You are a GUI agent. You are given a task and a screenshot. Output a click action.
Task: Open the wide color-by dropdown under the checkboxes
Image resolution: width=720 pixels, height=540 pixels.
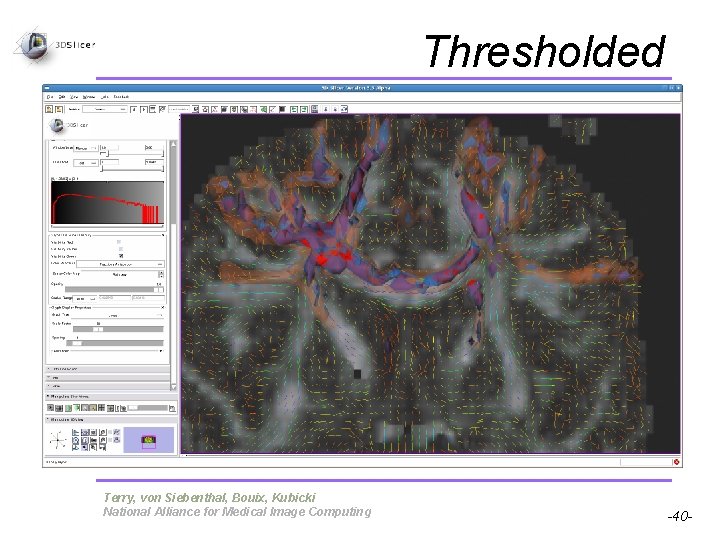point(120,264)
